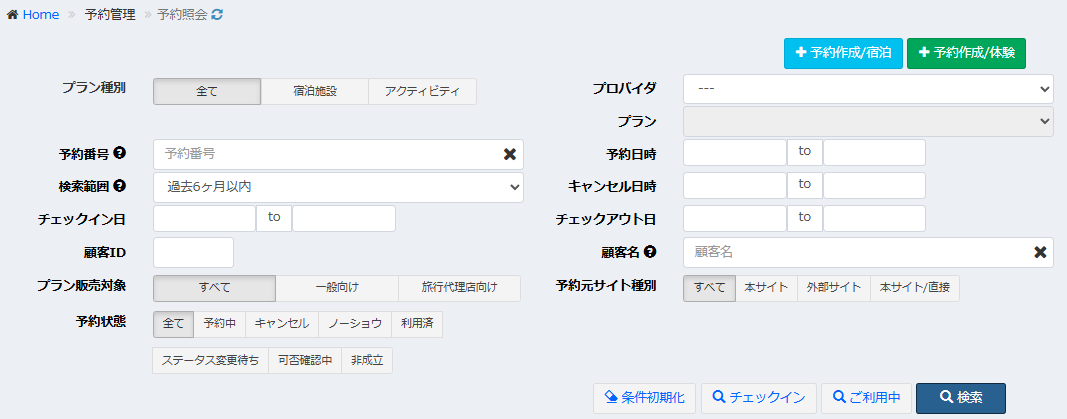Select 宿泊施設 plan type

[314, 92]
